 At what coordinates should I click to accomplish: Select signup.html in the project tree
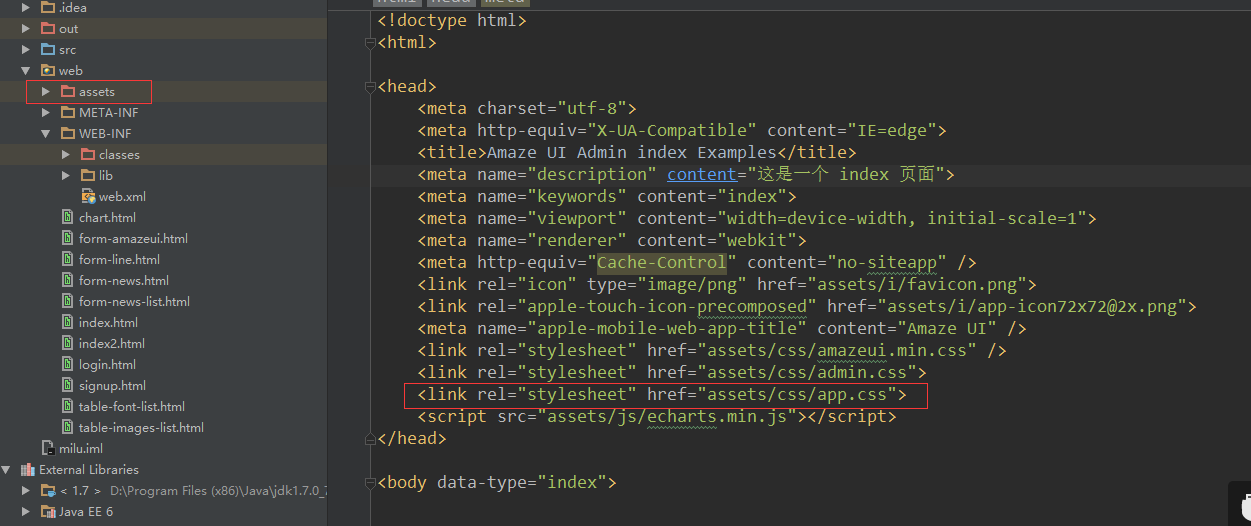click(112, 385)
